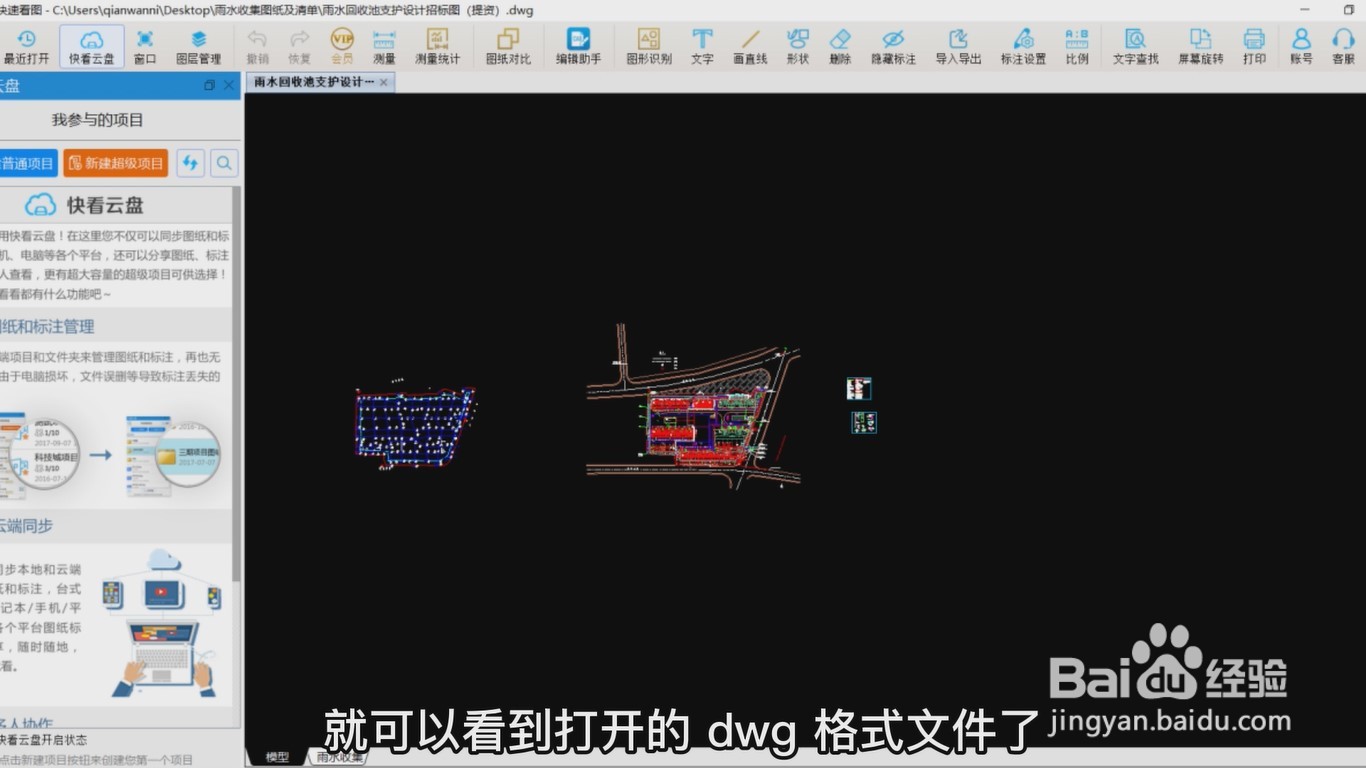Viewport: 1366px width, 768px height.
Task: Click the sync refresh button in cloud panel
Action: point(190,163)
